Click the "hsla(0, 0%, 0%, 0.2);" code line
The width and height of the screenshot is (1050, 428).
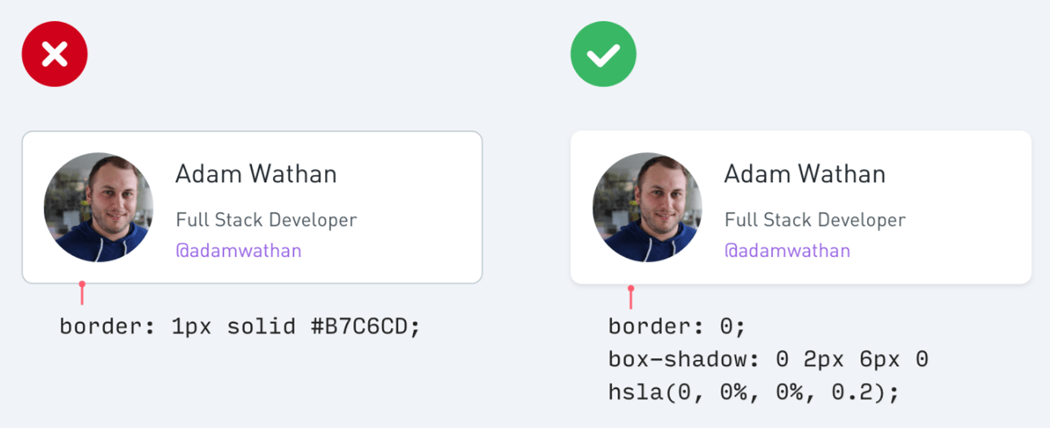(x=754, y=392)
